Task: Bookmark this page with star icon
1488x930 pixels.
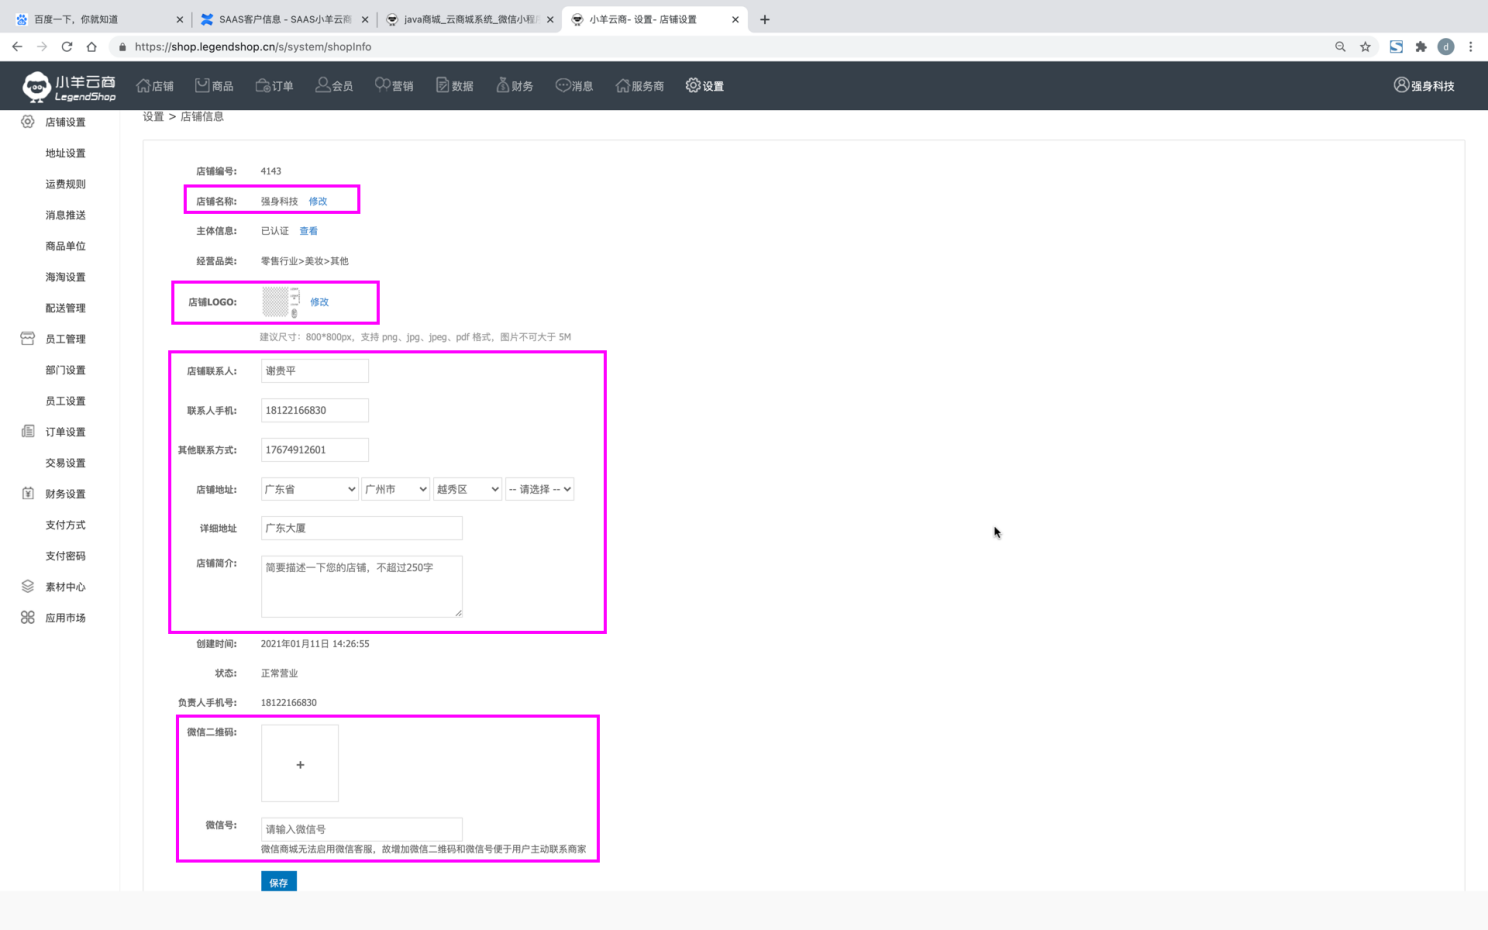Action: (1365, 47)
